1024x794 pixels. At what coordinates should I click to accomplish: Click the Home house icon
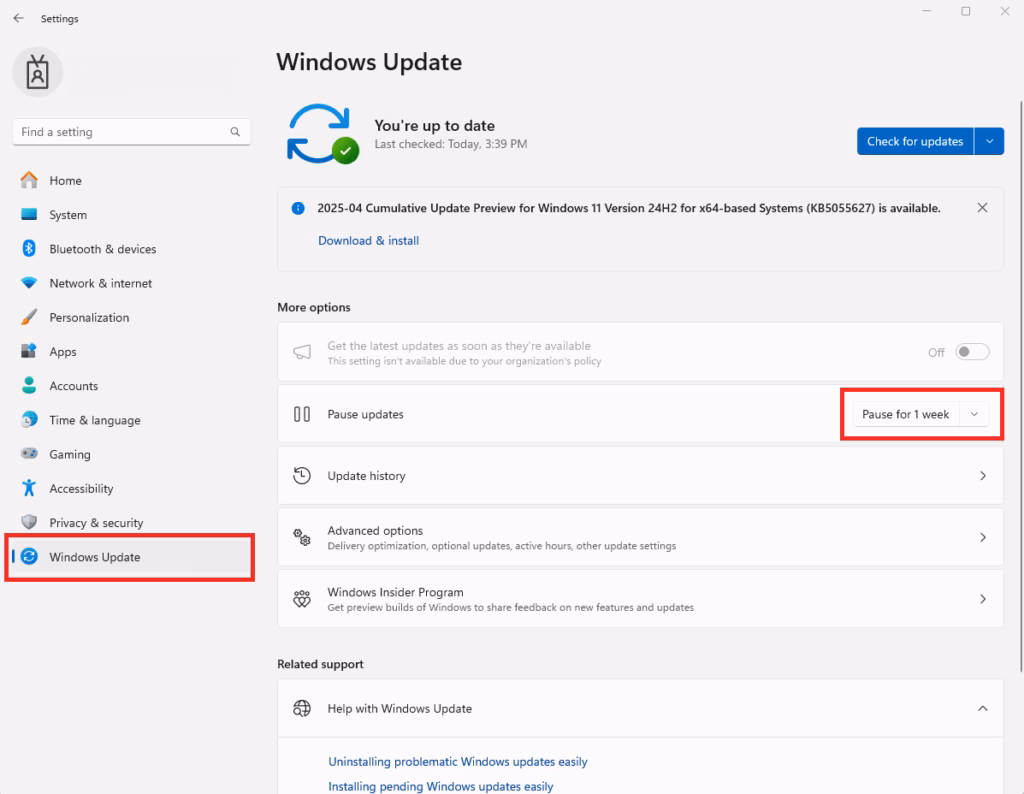29,180
